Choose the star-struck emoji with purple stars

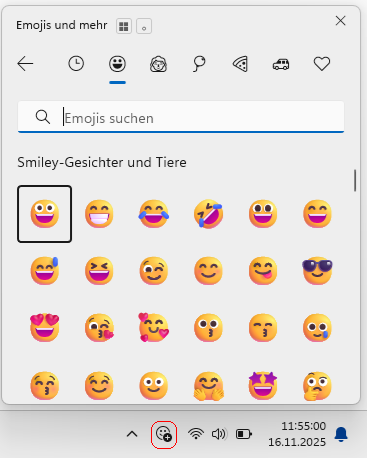coord(263,386)
